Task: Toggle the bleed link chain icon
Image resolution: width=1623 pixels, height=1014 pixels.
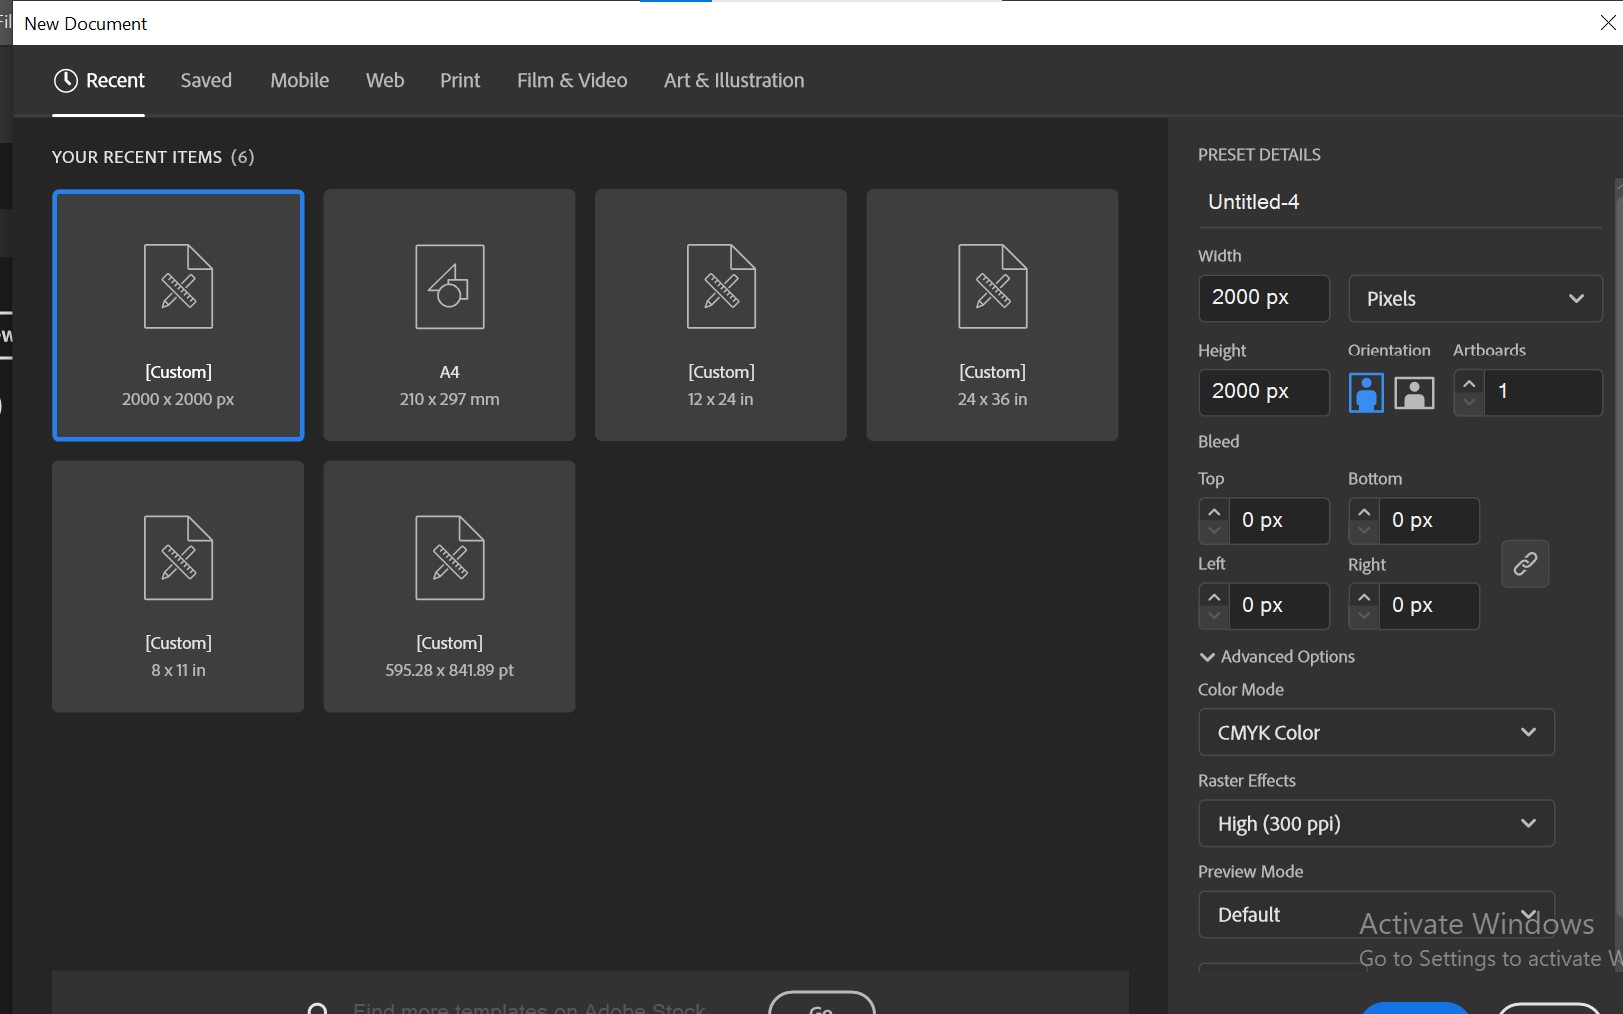Action: (1525, 564)
